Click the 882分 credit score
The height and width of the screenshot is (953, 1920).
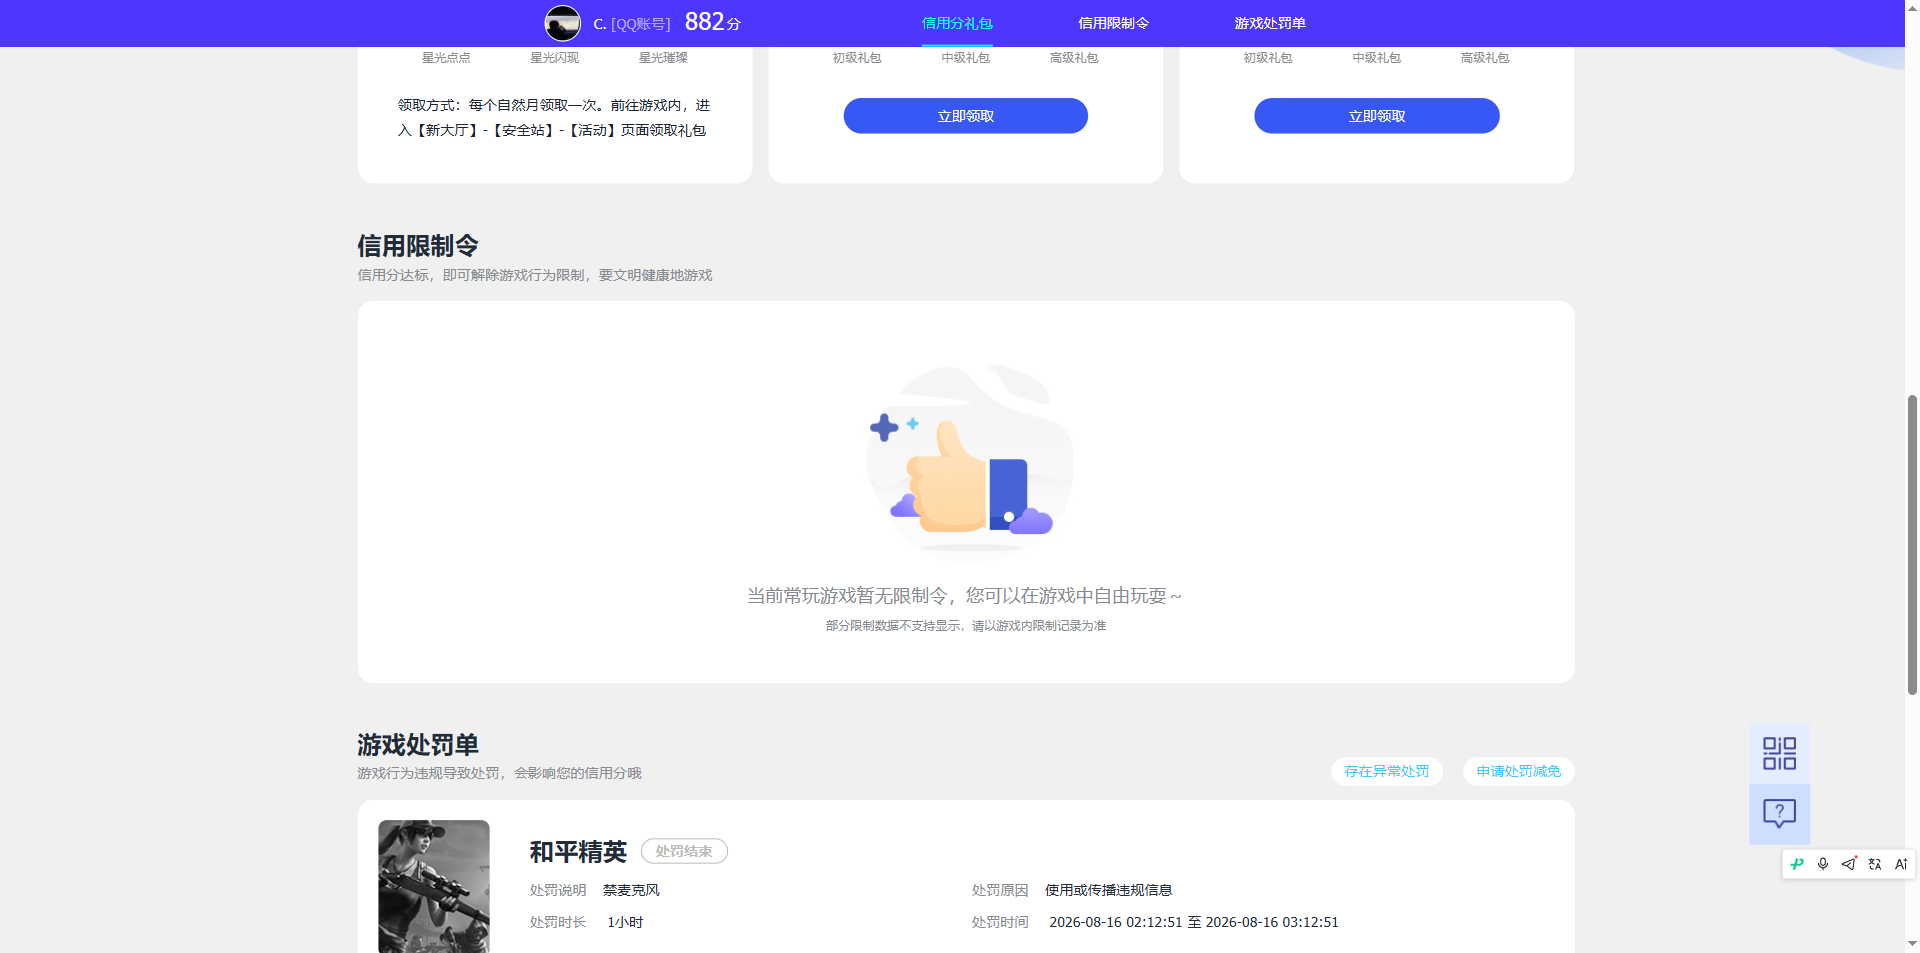point(712,22)
